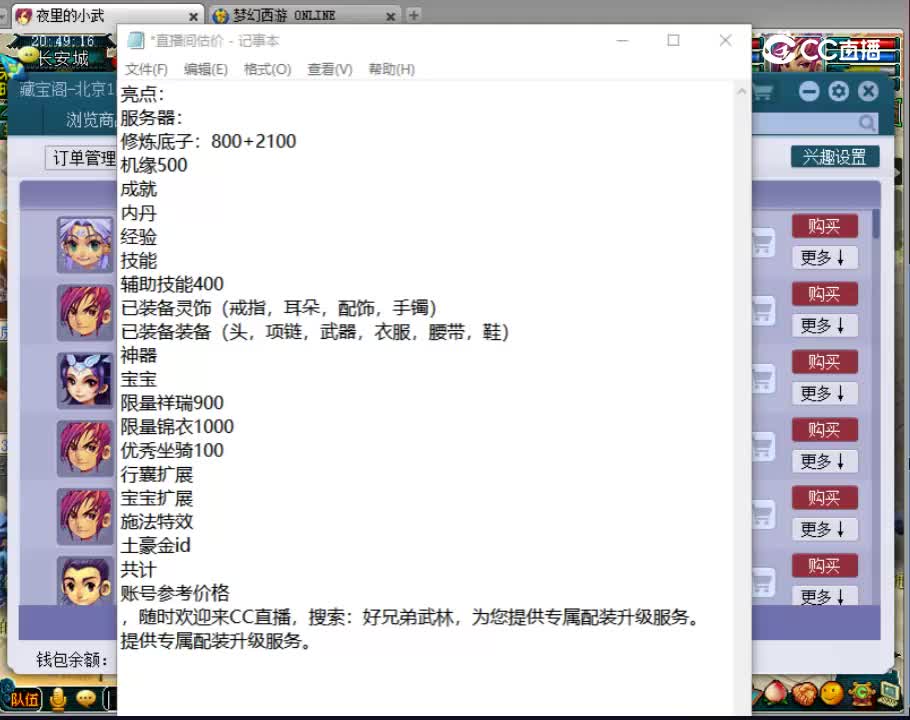
Task: Click the yellow smiley beside 长安城
Action: click(27, 55)
